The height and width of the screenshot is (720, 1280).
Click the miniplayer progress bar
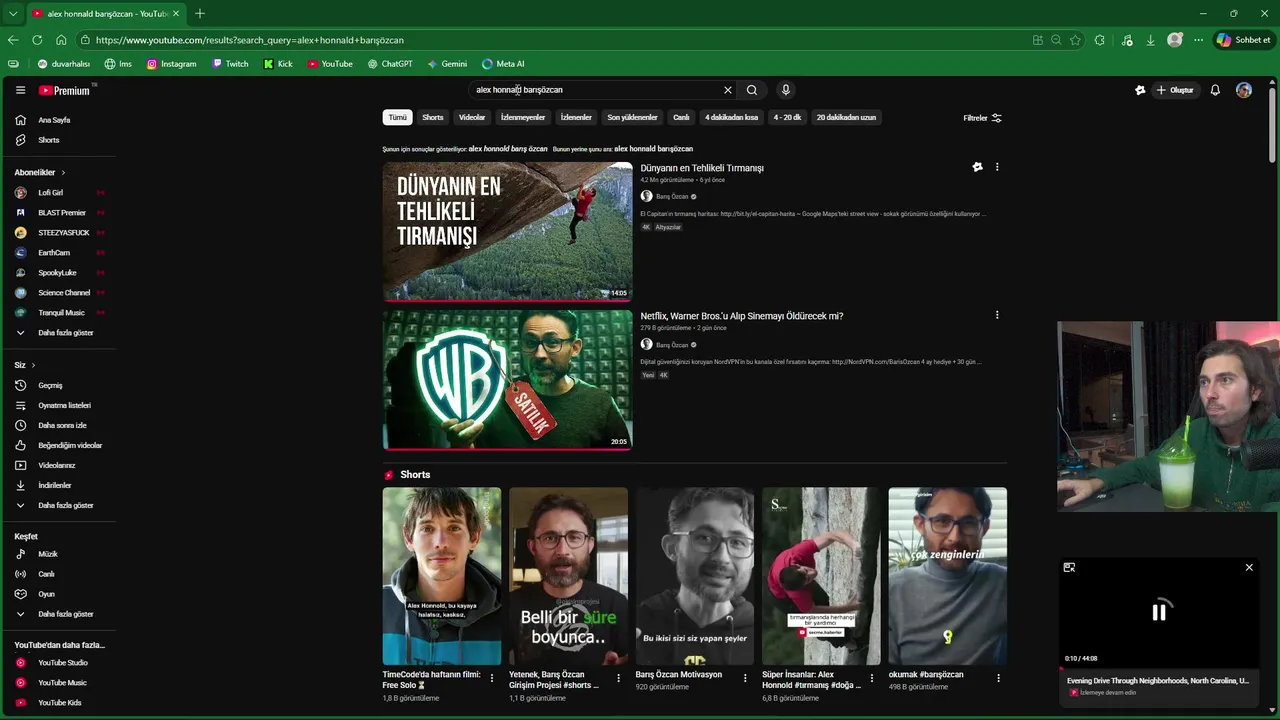(x=1159, y=667)
